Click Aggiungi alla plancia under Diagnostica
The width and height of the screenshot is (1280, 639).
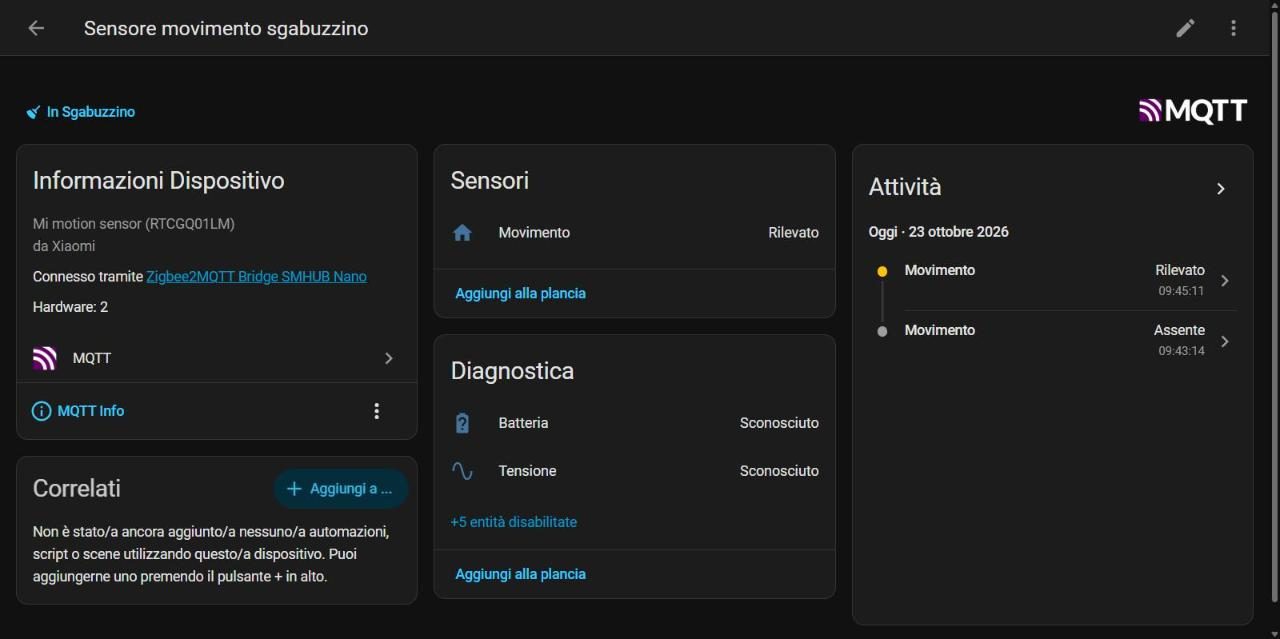(x=521, y=574)
